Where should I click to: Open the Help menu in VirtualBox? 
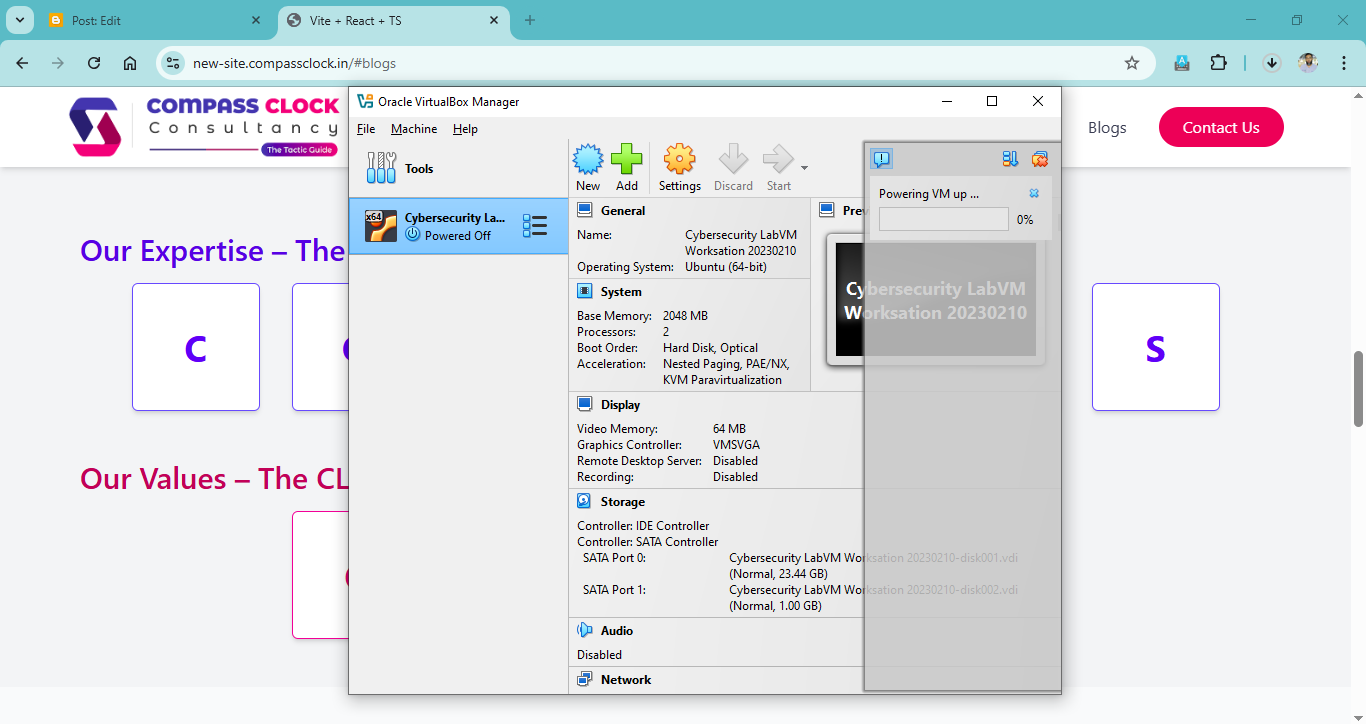pos(465,129)
